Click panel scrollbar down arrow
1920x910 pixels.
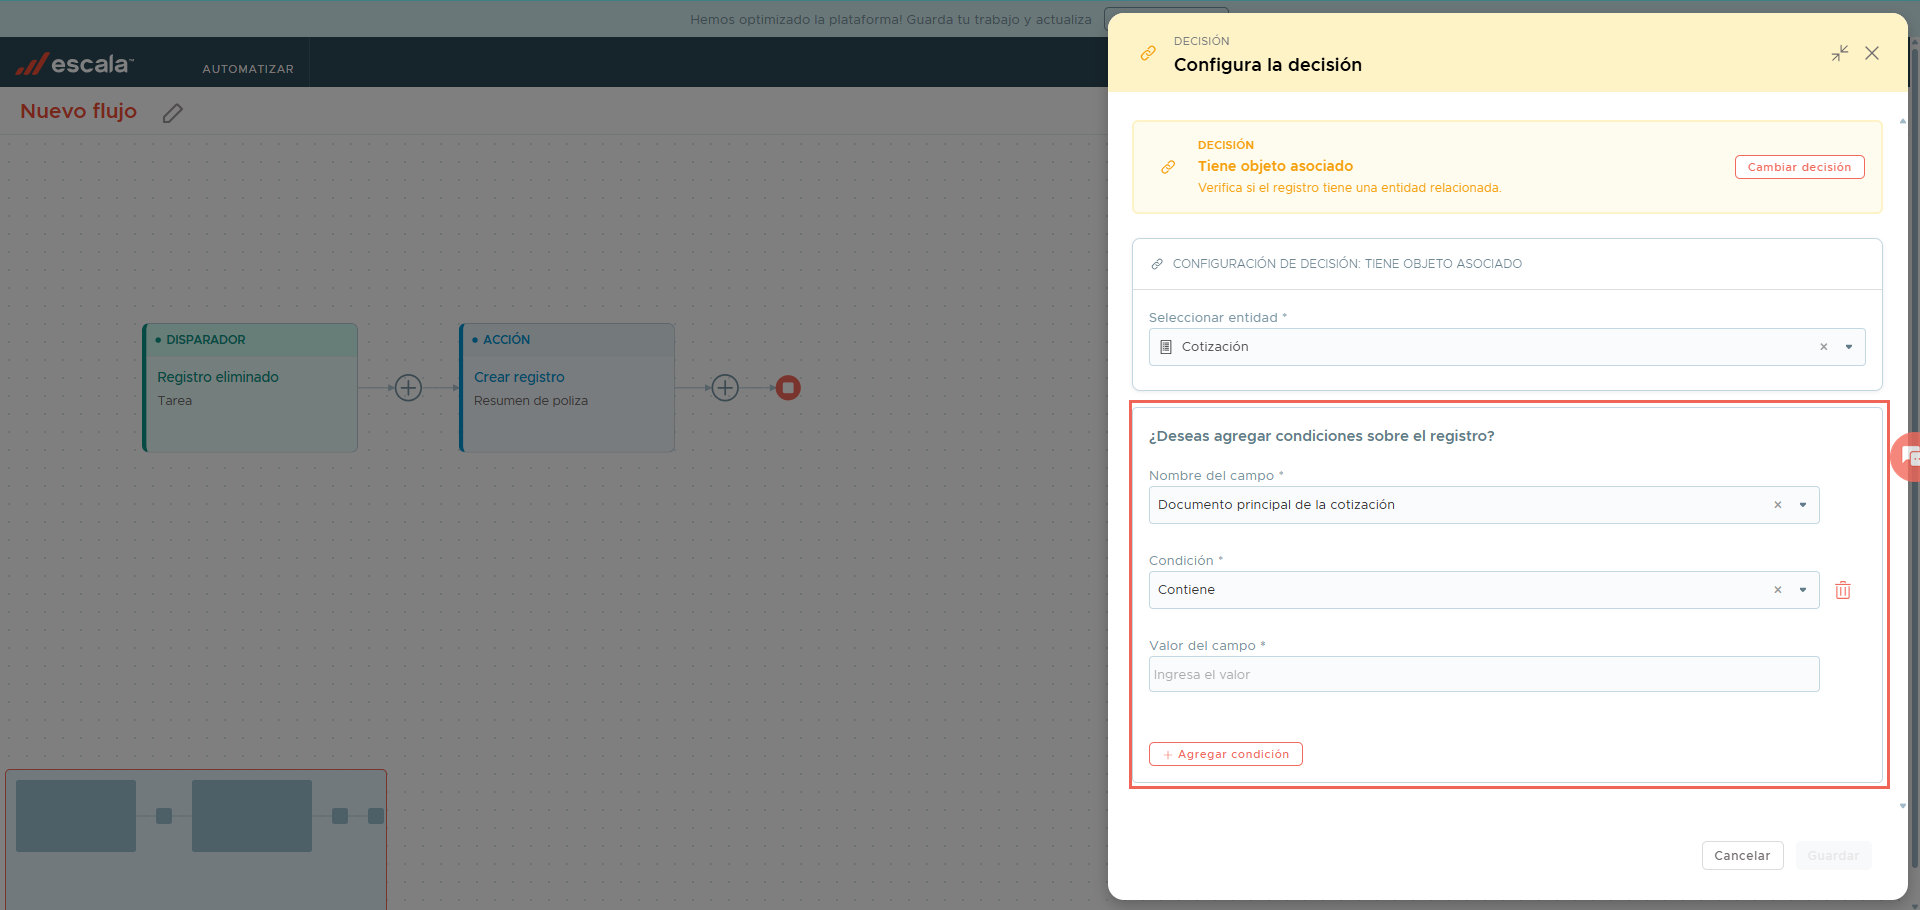click(x=1902, y=806)
